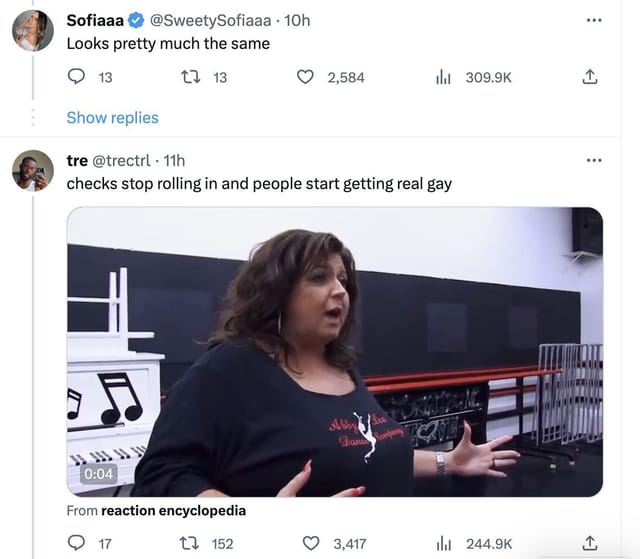The height and width of the screenshot is (559, 640).
Task: Retweet Sofiaaa's post
Action: click(190, 77)
